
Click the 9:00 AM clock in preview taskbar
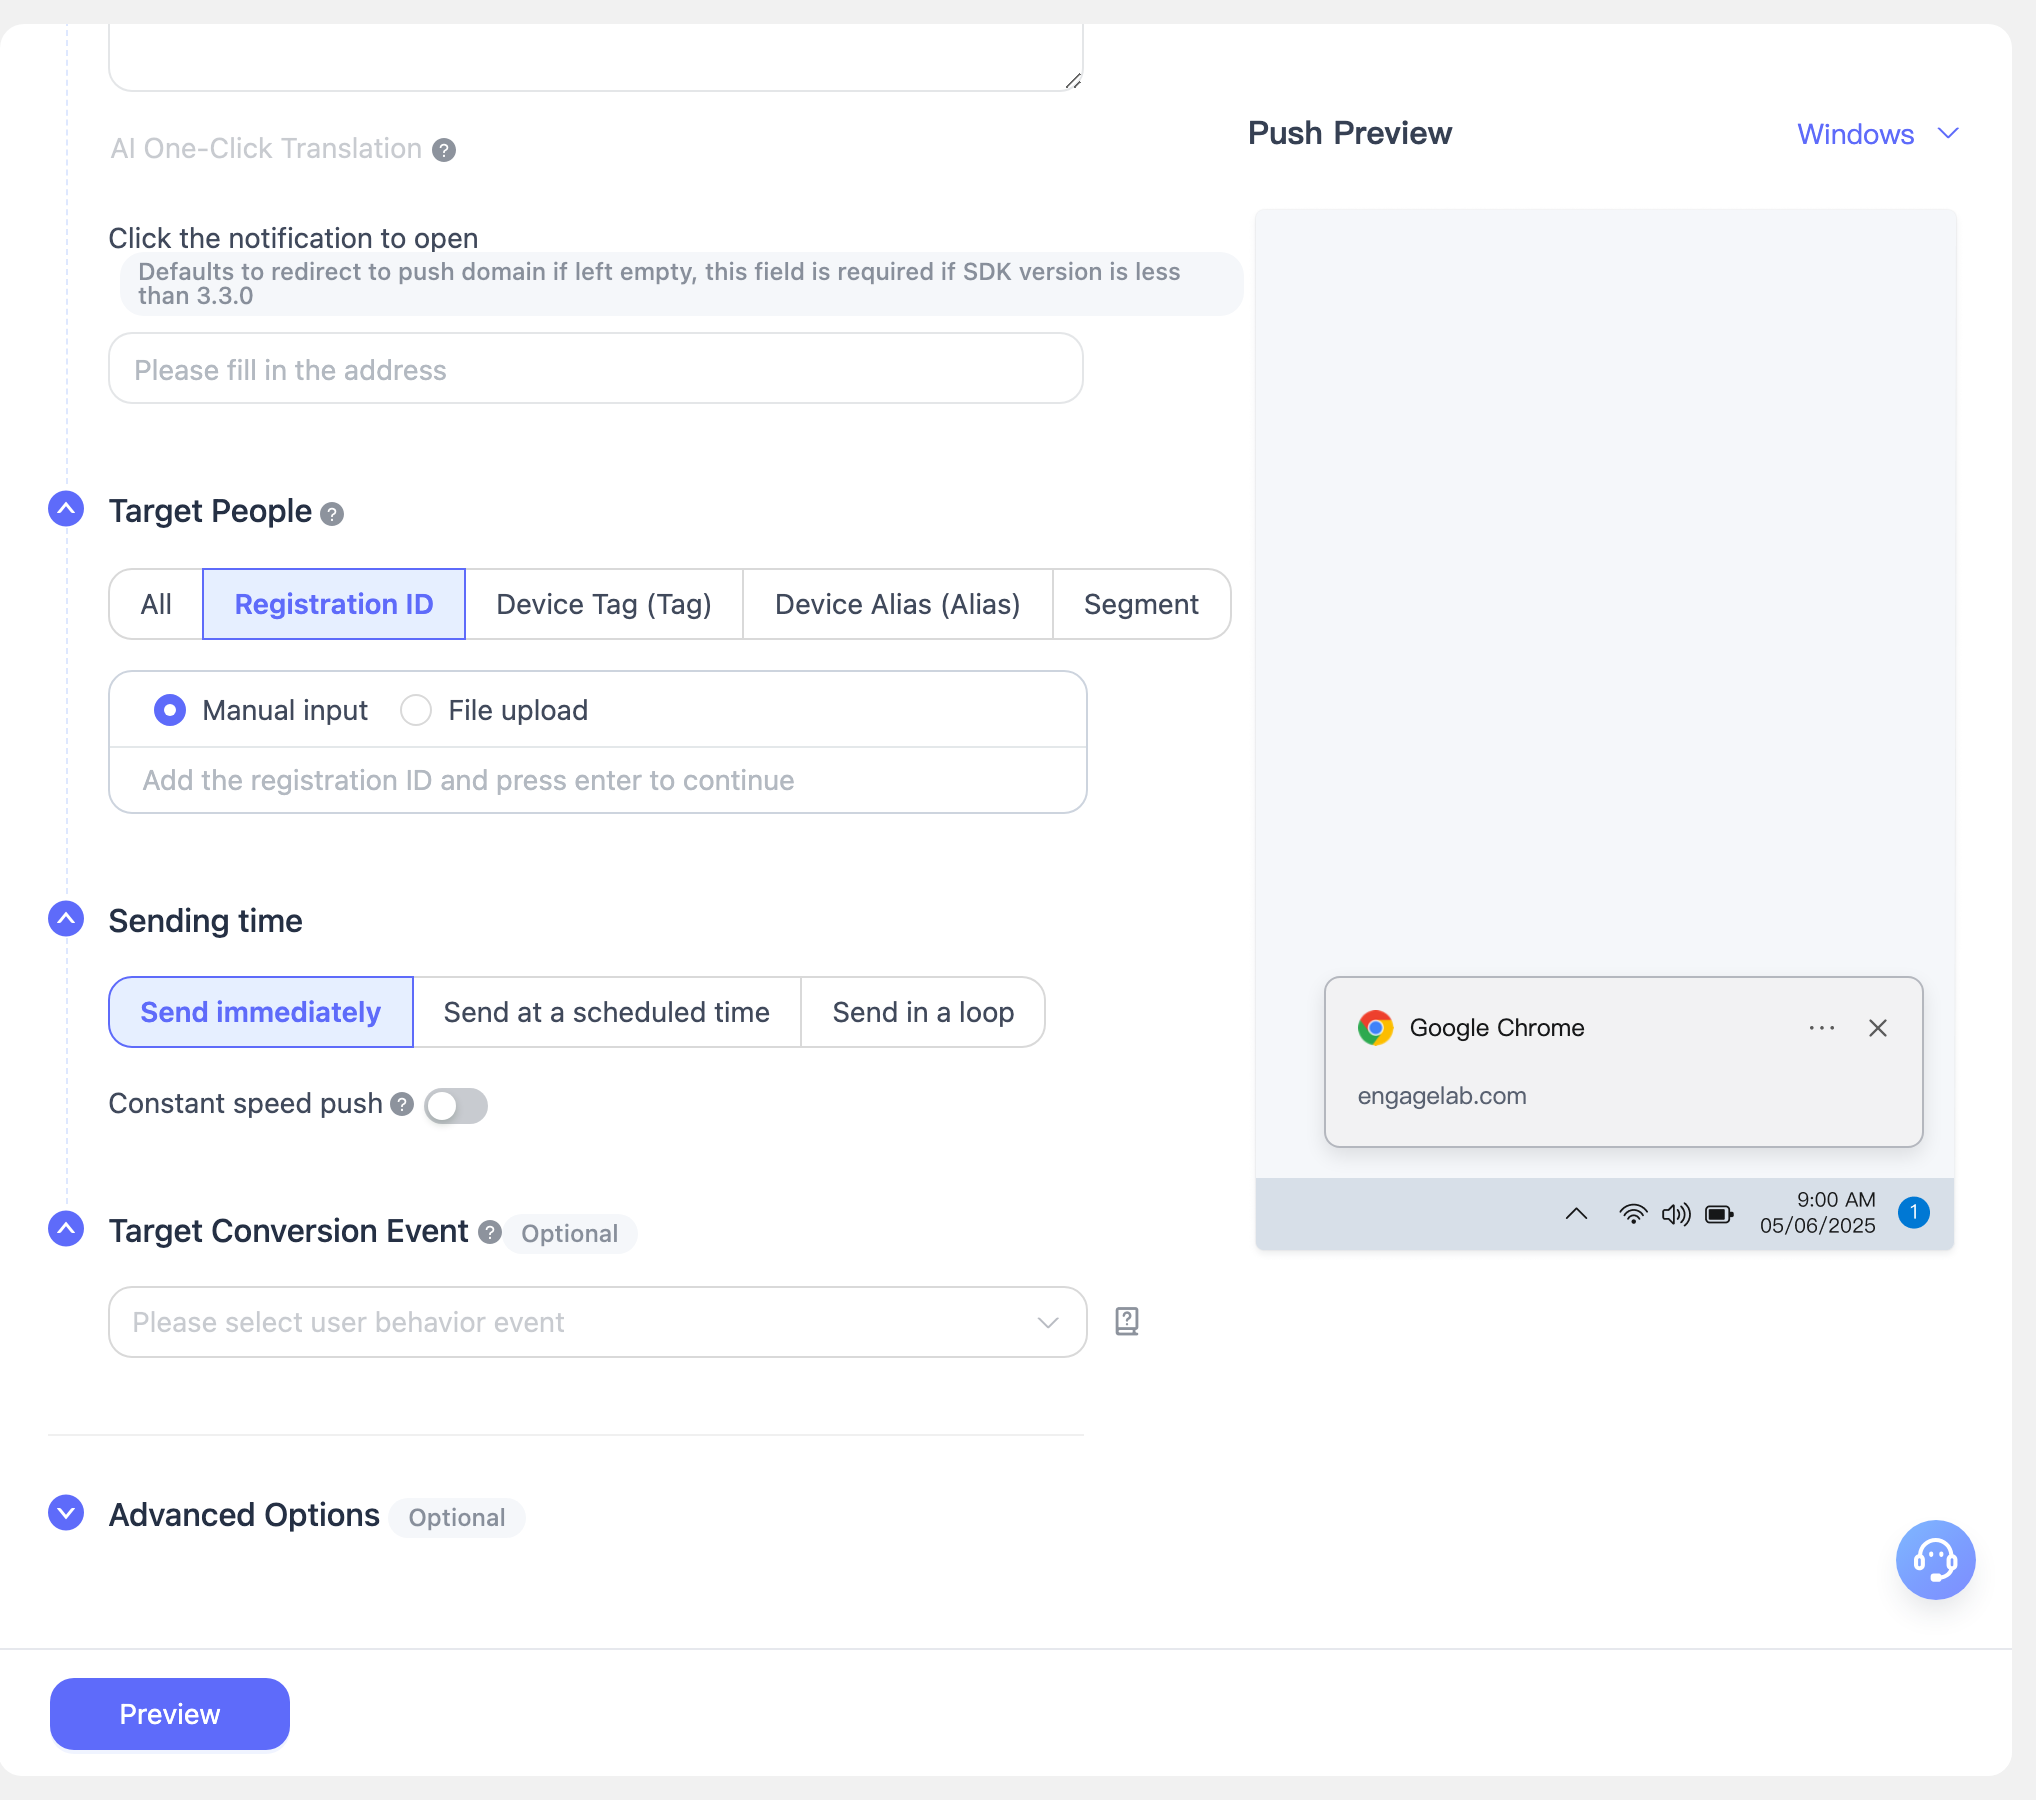(x=1836, y=1200)
